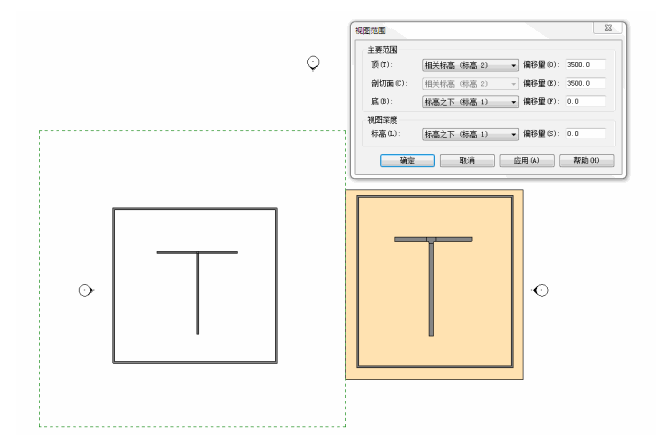670x435 pixels.
Task: Click the 底 offset field showing 0.0
Action: pos(585,100)
